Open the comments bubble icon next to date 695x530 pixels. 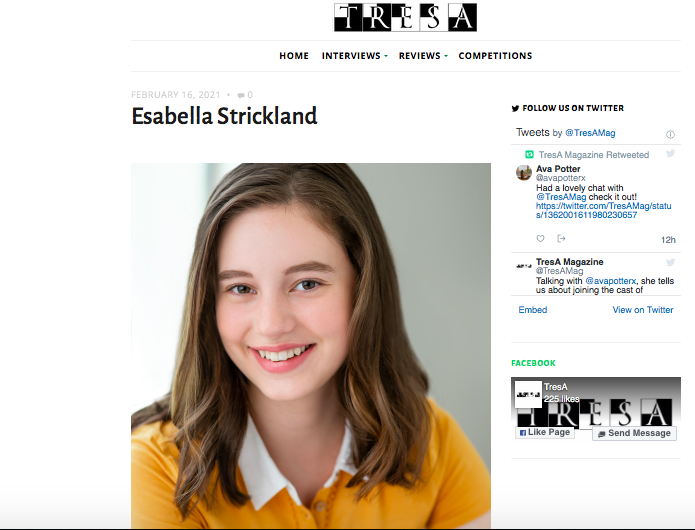pyautogui.click(x=241, y=95)
